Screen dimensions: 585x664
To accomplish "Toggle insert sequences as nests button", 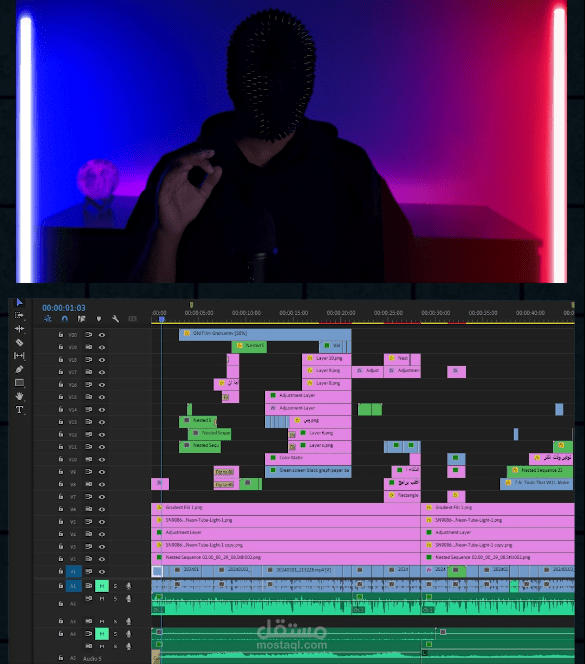I will 48,319.
